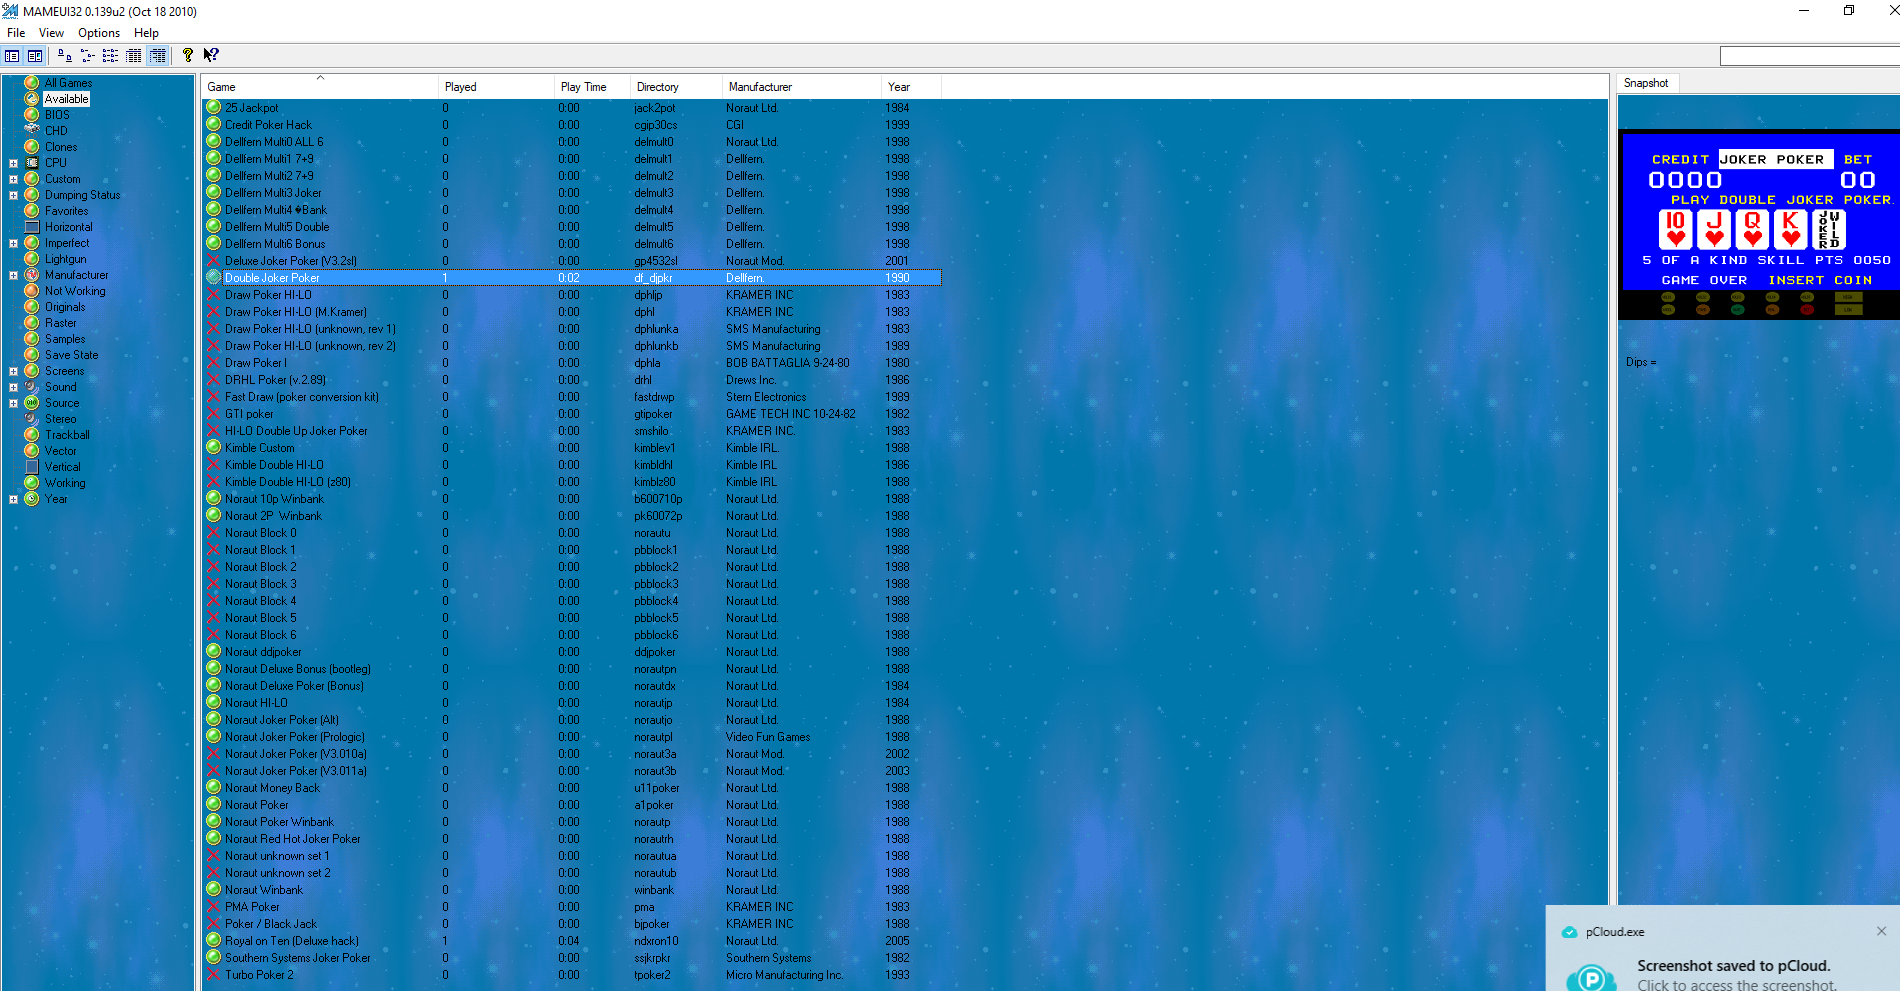
Task: Switch to list view layout
Action: point(110,56)
